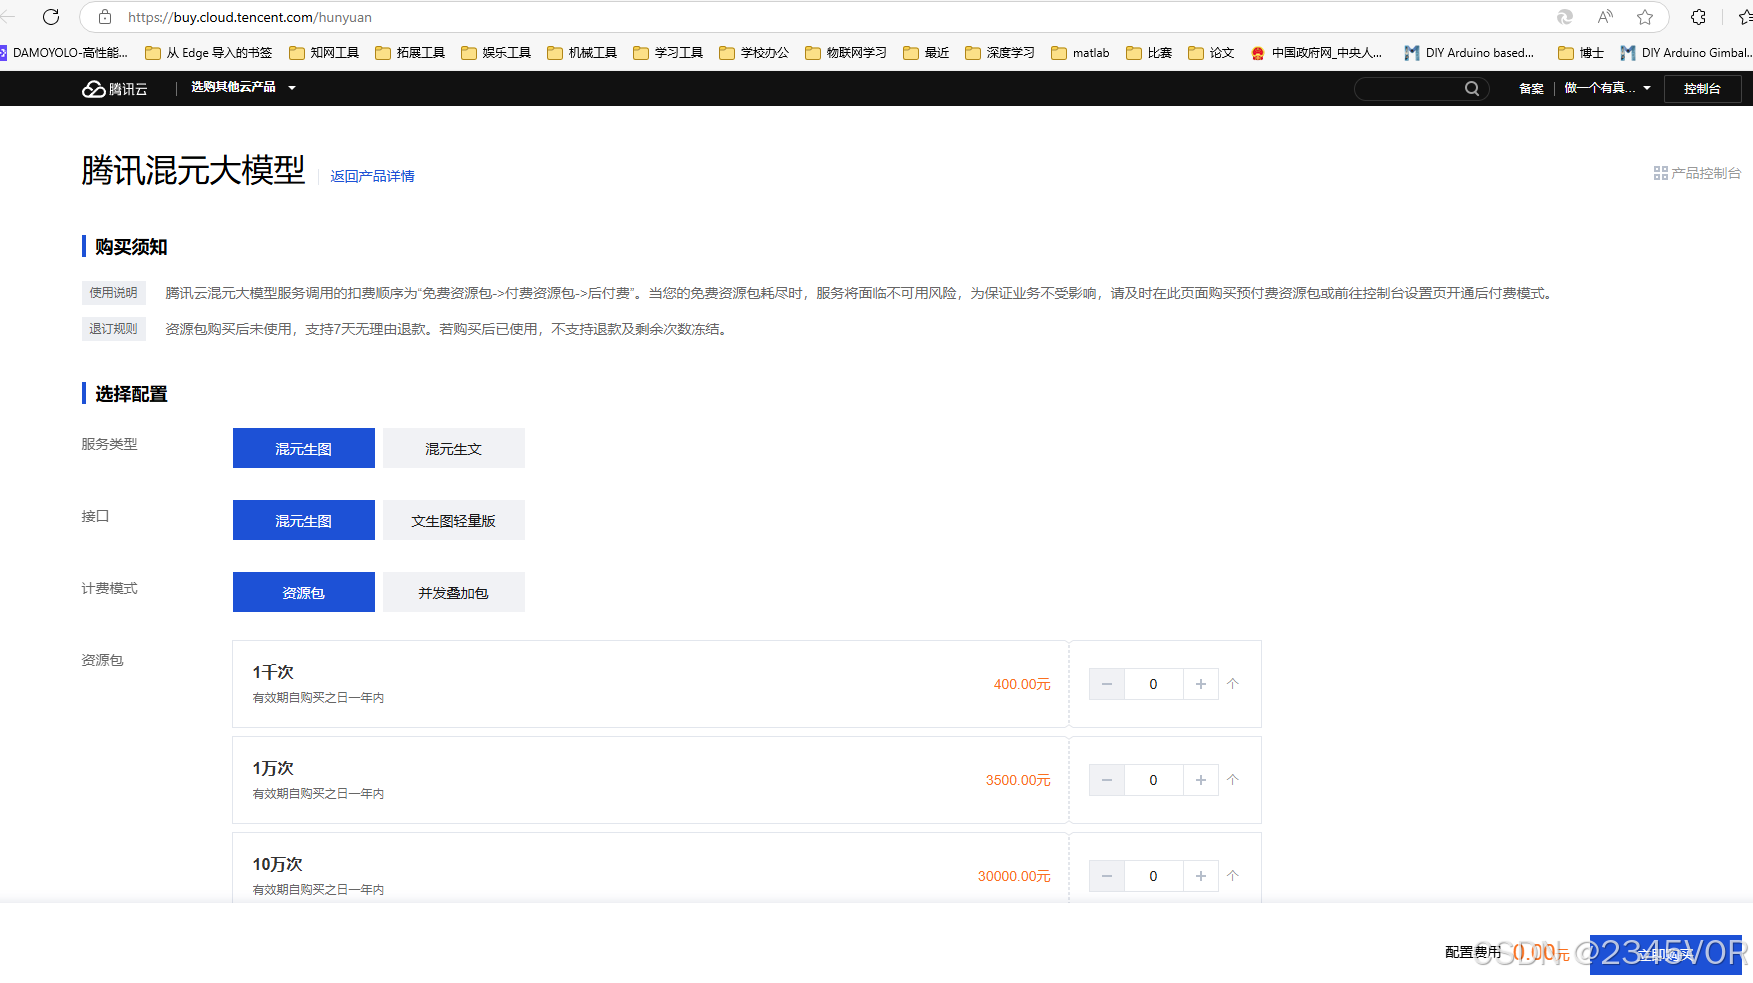The height and width of the screenshot is (983, 1753).
Task: Select 混元生图 interface option
Action: pos(304,520)
